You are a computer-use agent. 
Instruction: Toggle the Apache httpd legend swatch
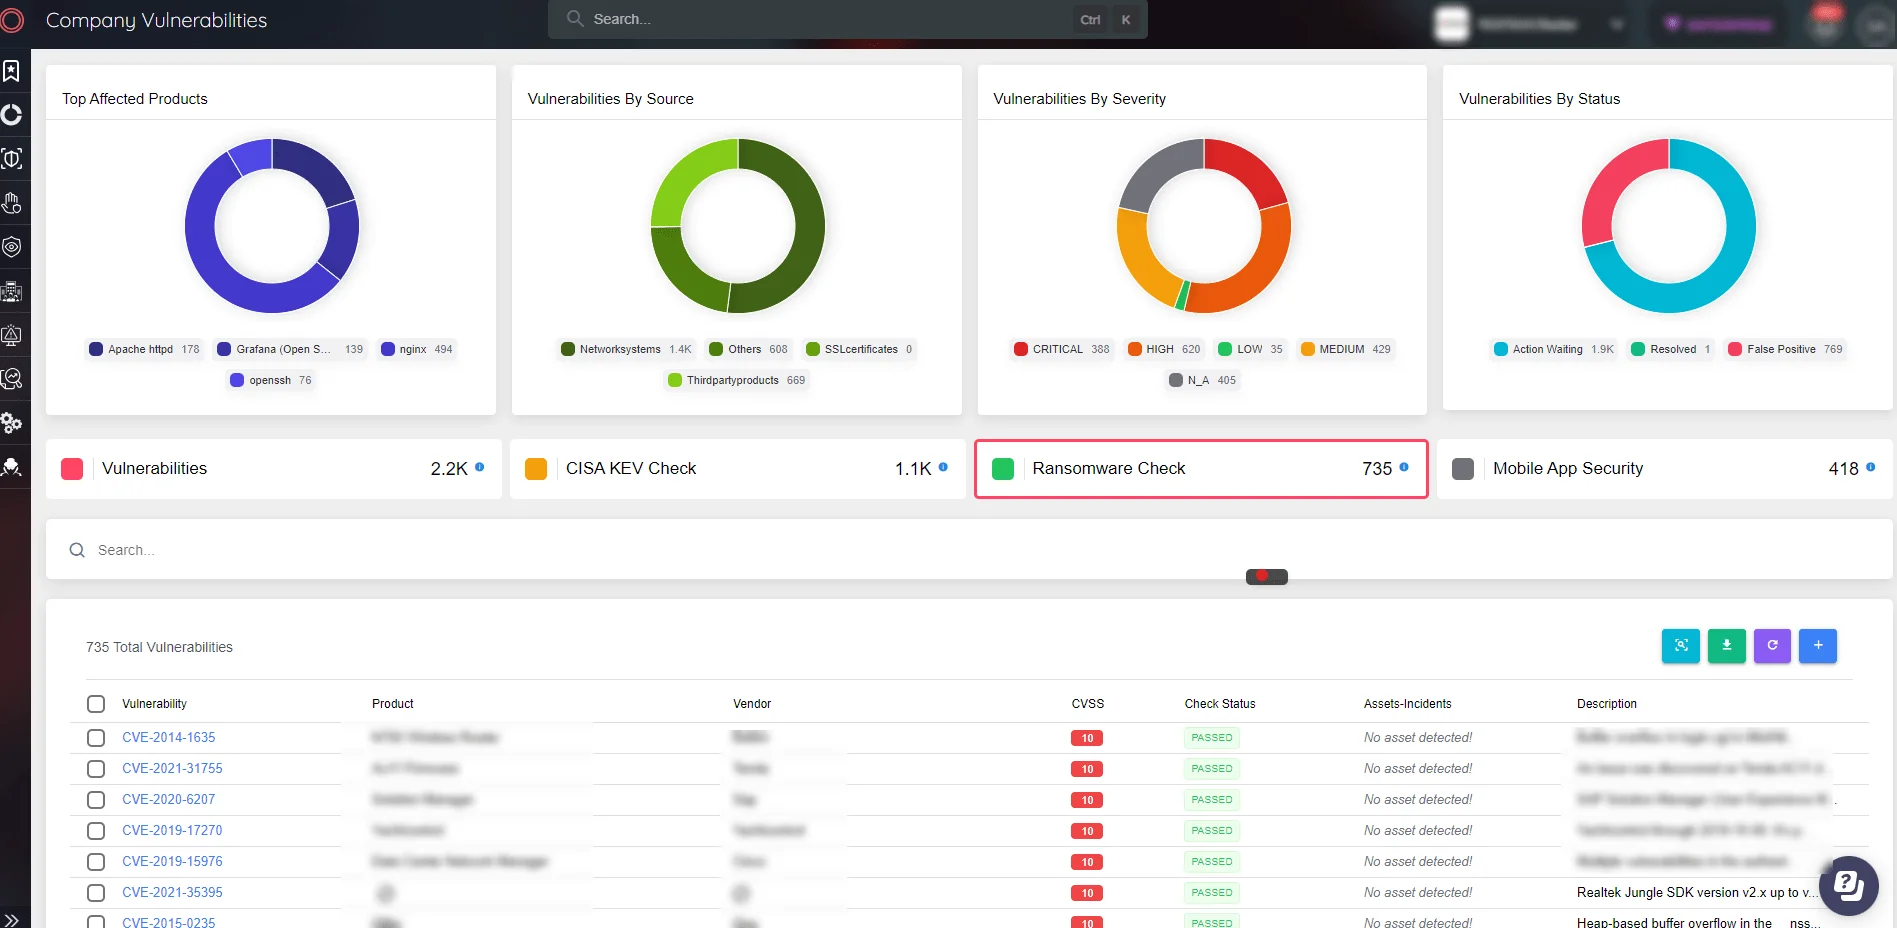(x=96, y=349)
